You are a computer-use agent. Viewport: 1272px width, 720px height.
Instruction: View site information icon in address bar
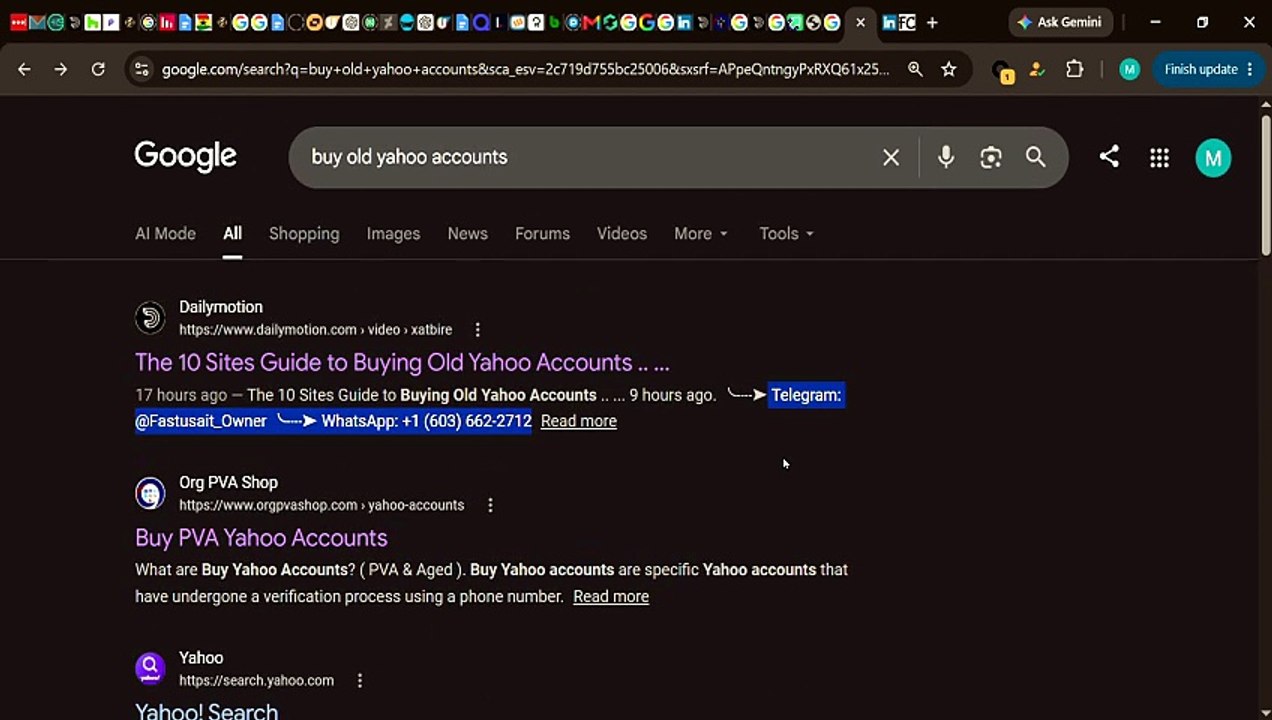tap(141, 69)
